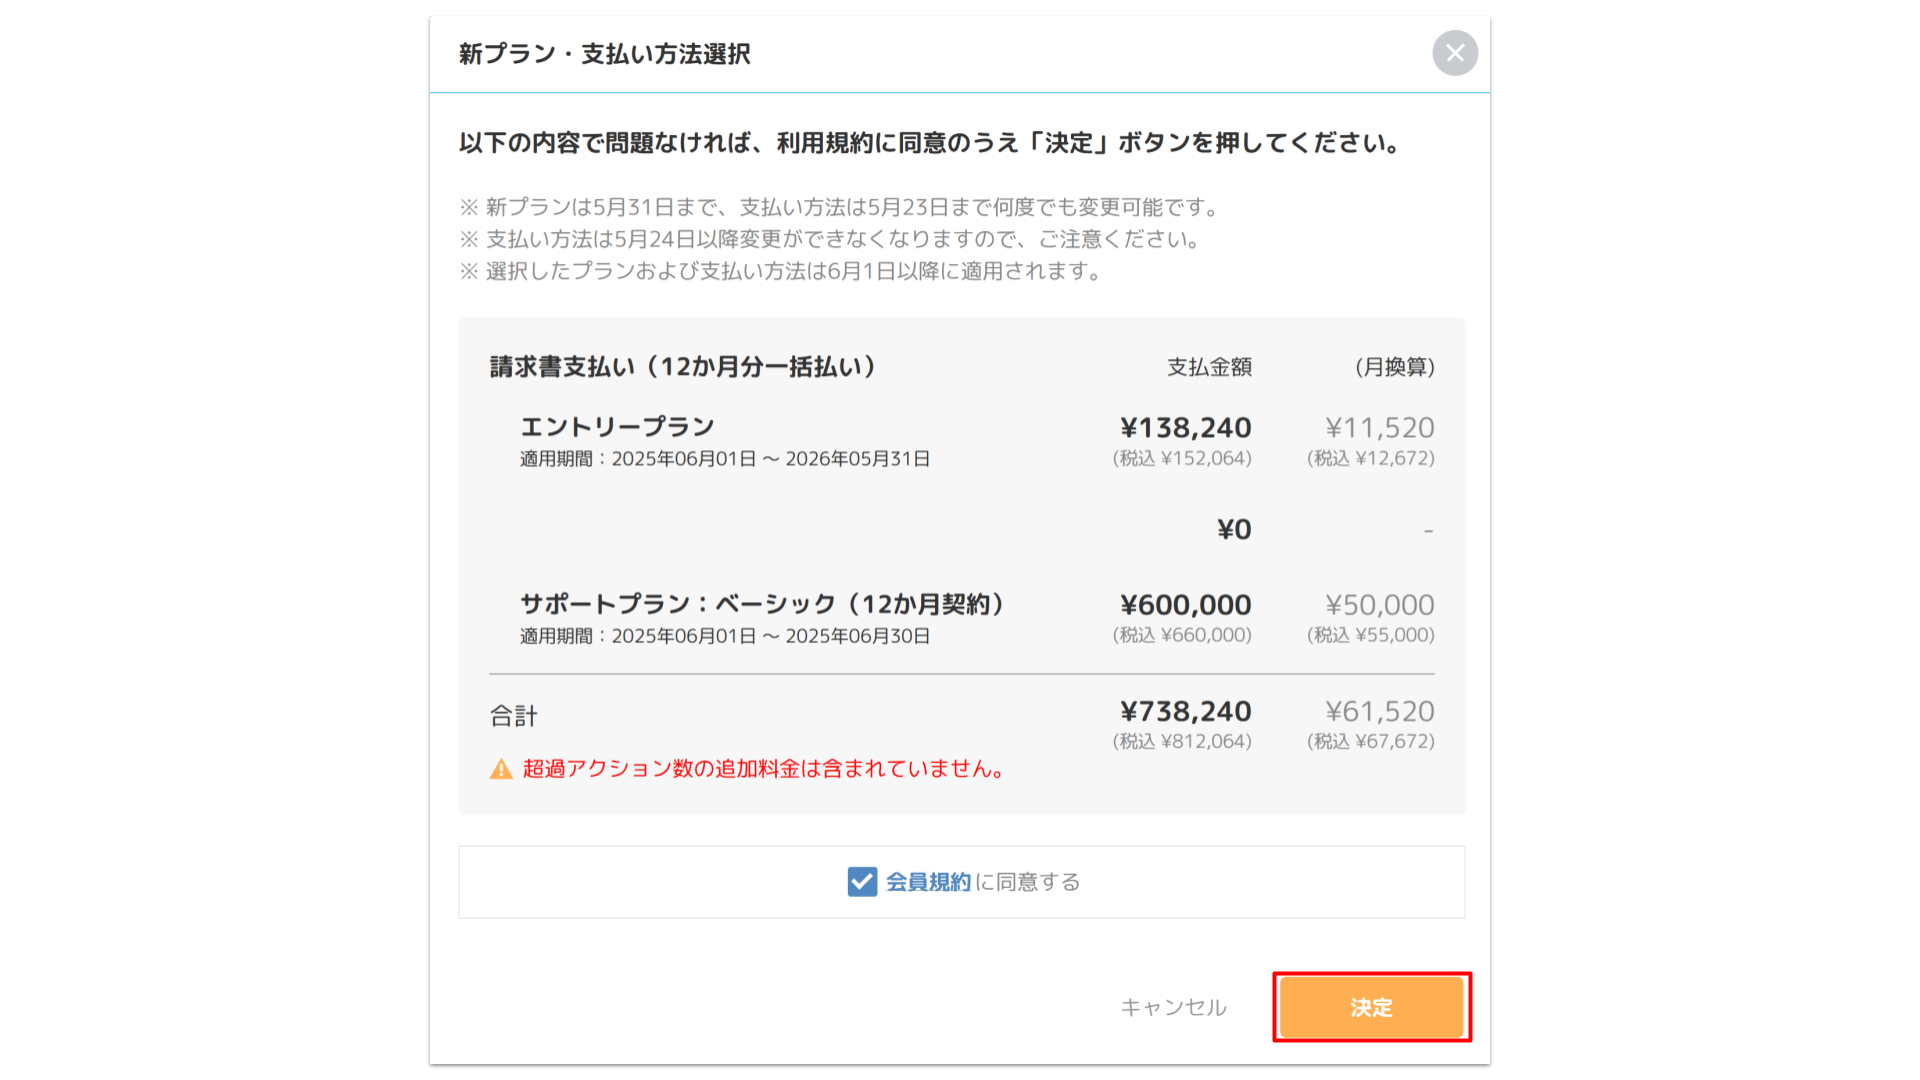
Task: Click the キャンセル button
Action: pyautogui.click(x=1173, y=1007)
